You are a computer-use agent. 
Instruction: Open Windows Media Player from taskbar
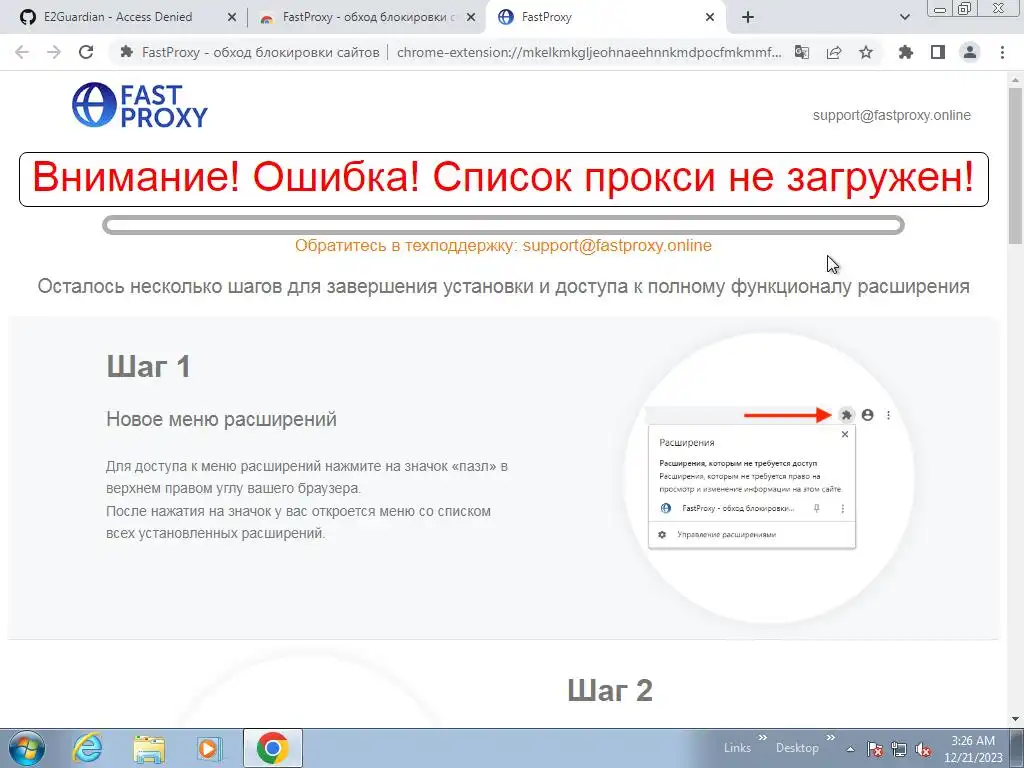pos(210,748)
